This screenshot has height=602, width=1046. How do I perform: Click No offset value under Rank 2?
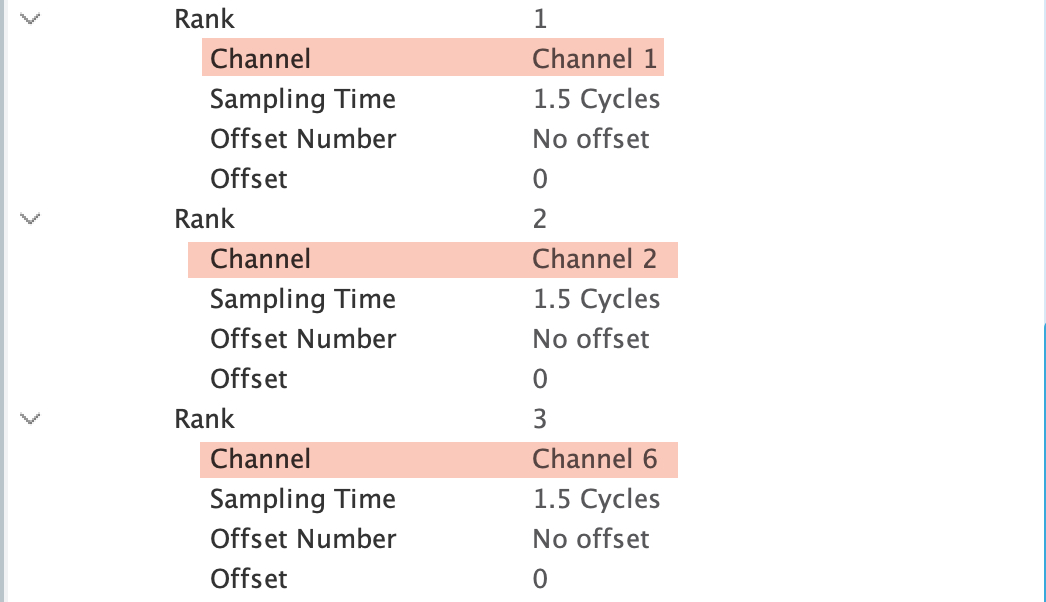(x=590, y=338)
